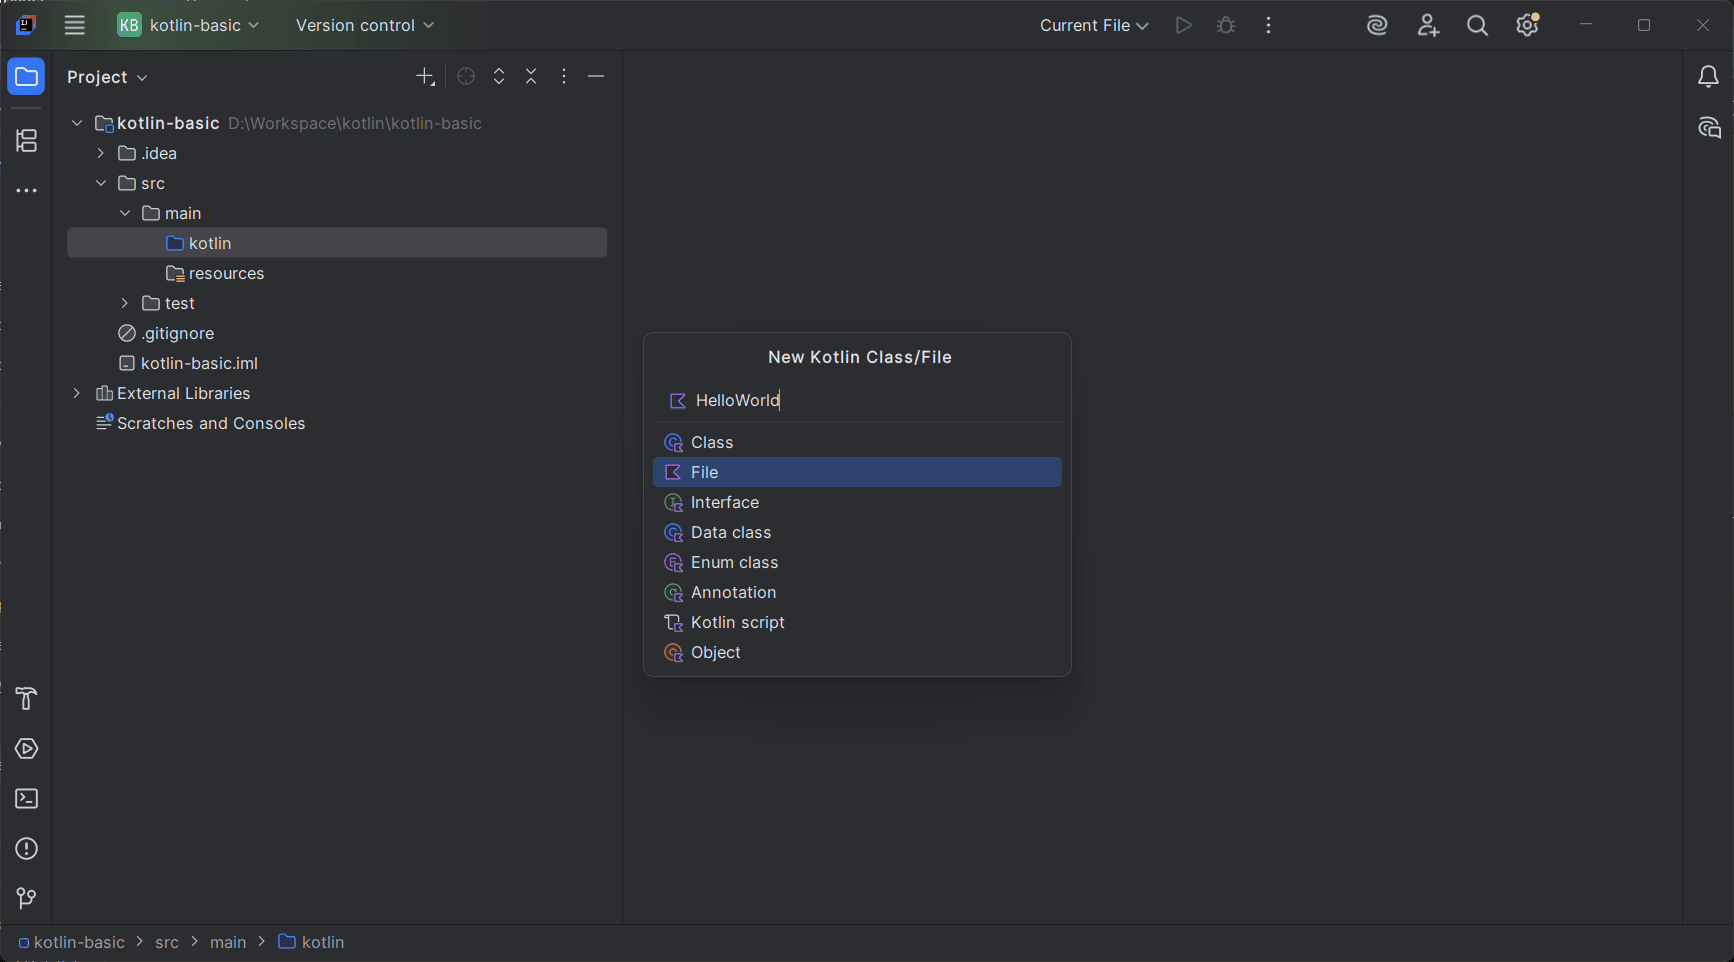The height and width of the screenshot is (962, 1734).
Task: Open IDE Settings with the gear icon
Action: point(1526,25)
